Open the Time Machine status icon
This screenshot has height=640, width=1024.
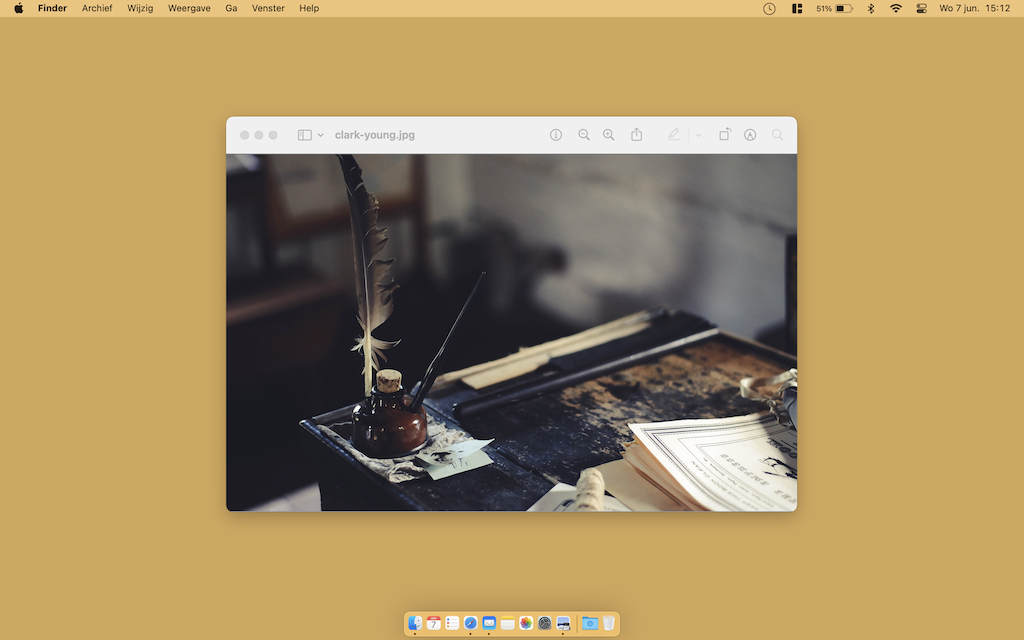click(769, 8)
